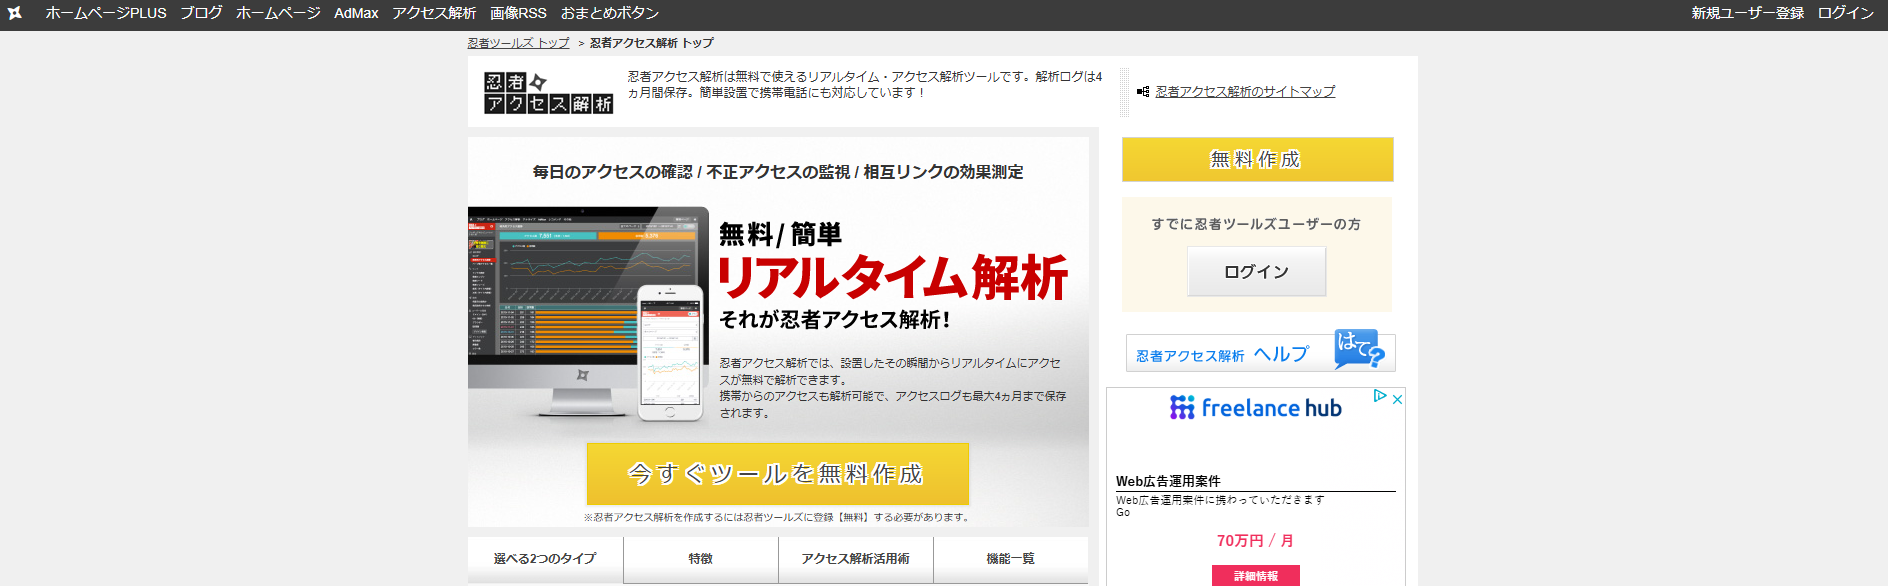Click 忍者ツールズ トップ breadcrumb link

tap(518, 43)
